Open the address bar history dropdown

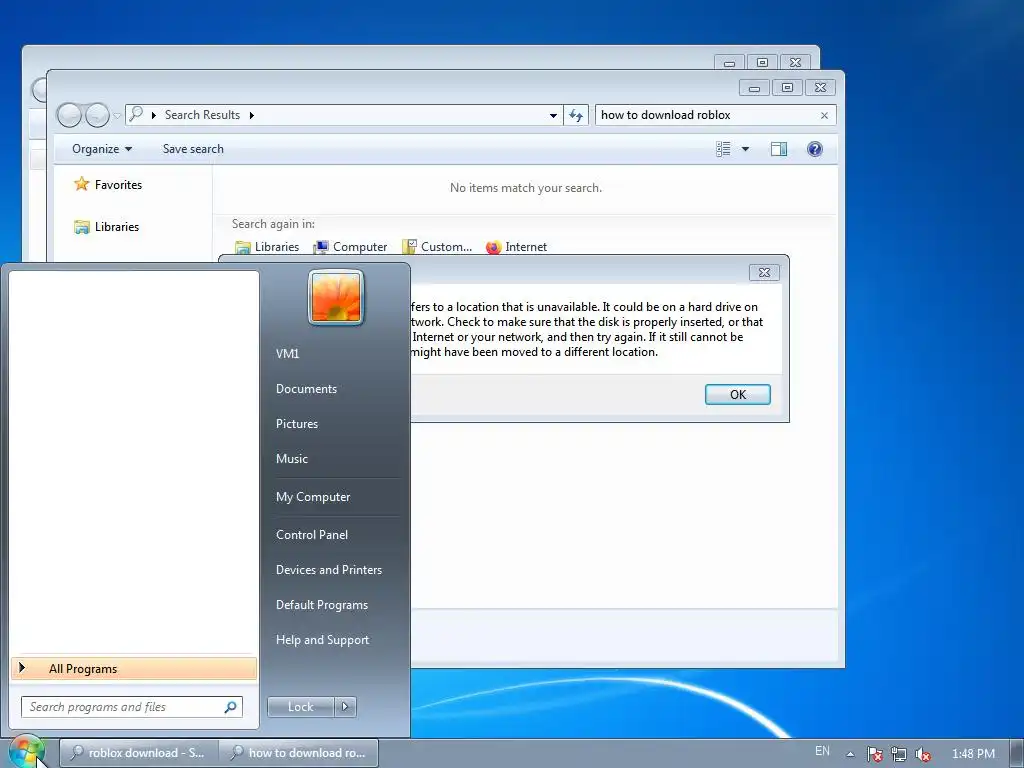click(553, 116)
